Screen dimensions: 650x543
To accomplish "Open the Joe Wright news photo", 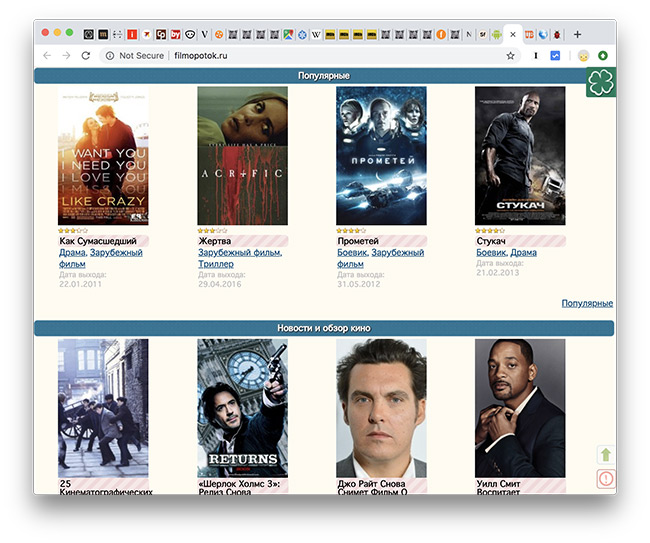I will [381, 408].
